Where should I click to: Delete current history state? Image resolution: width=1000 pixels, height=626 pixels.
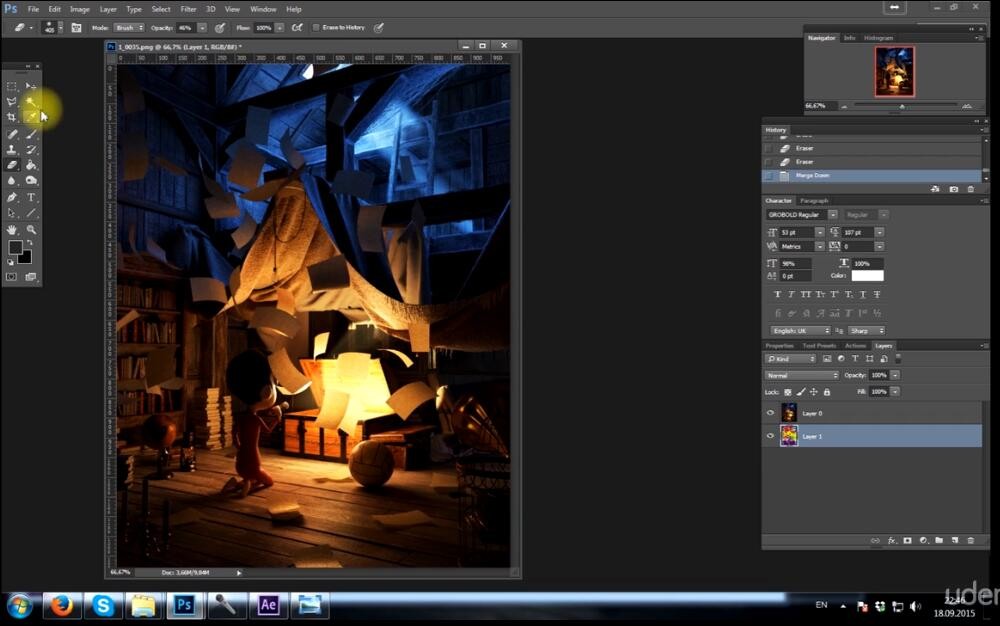(971, 189)
